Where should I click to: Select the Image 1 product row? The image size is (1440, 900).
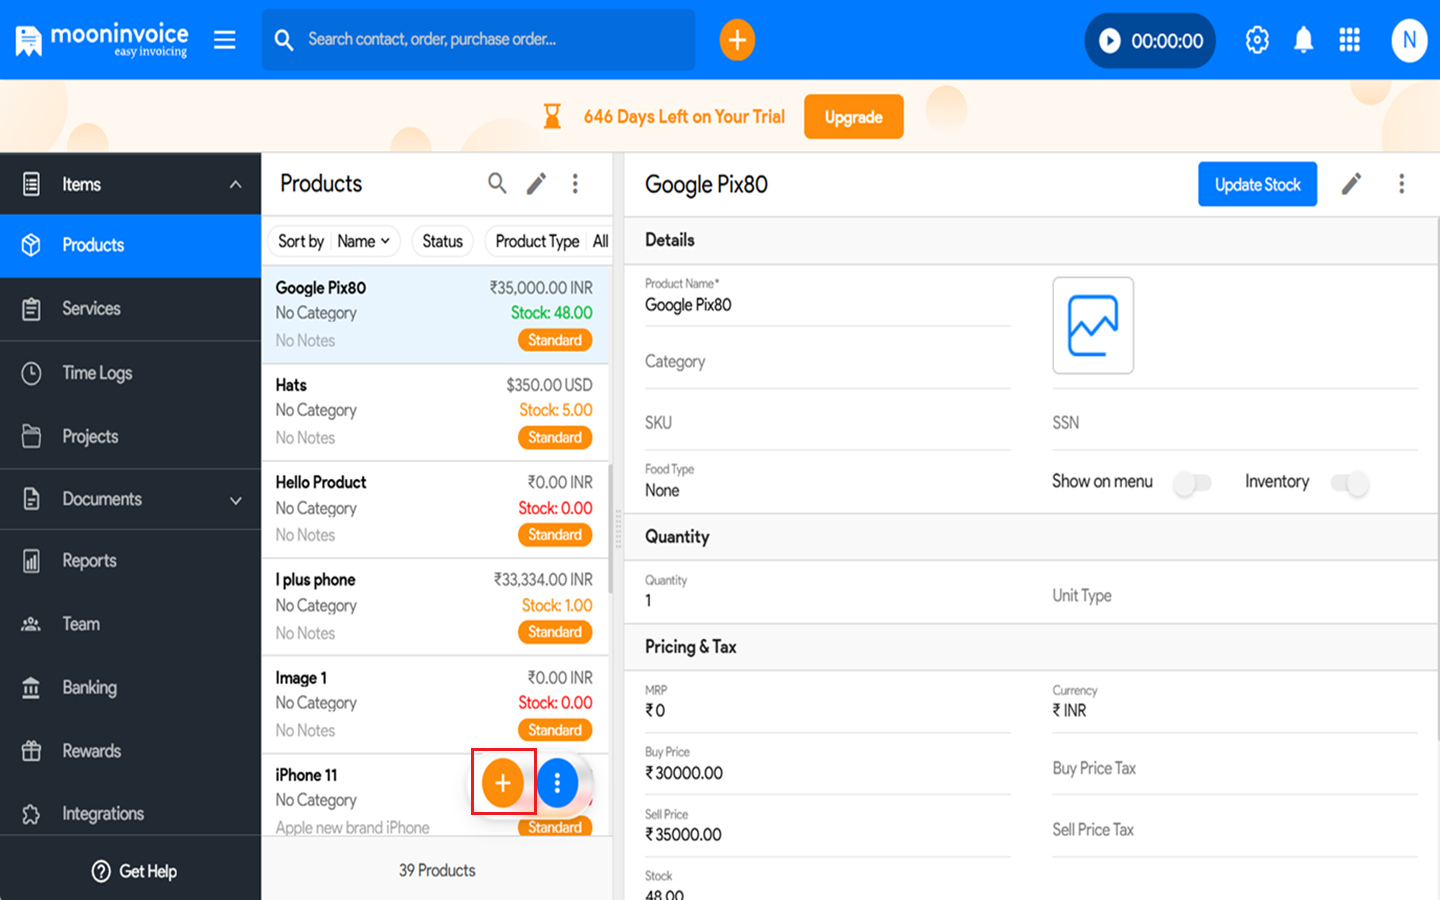(x=435, y=704)
